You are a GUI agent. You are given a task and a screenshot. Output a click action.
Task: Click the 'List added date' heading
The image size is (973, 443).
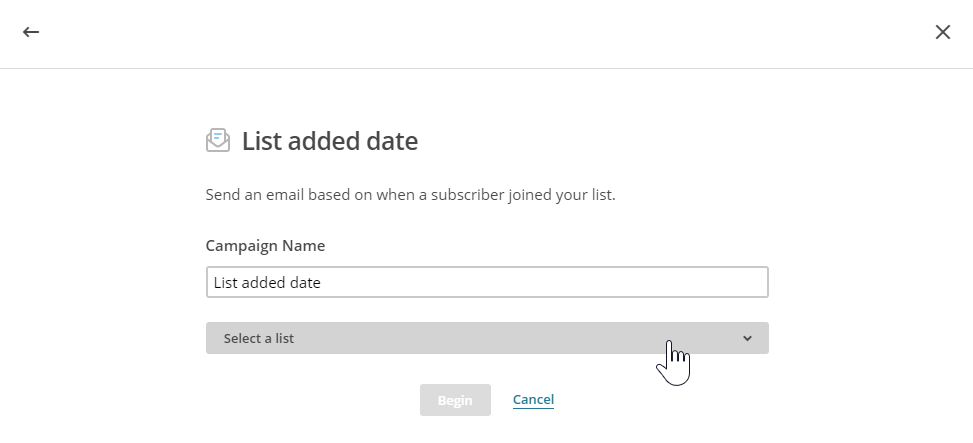point(330,142)
